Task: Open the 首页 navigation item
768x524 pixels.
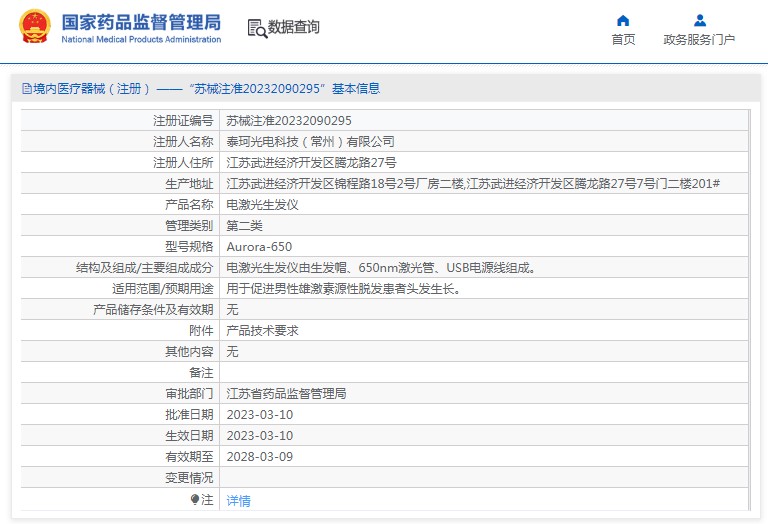Action: coord(623,40)
